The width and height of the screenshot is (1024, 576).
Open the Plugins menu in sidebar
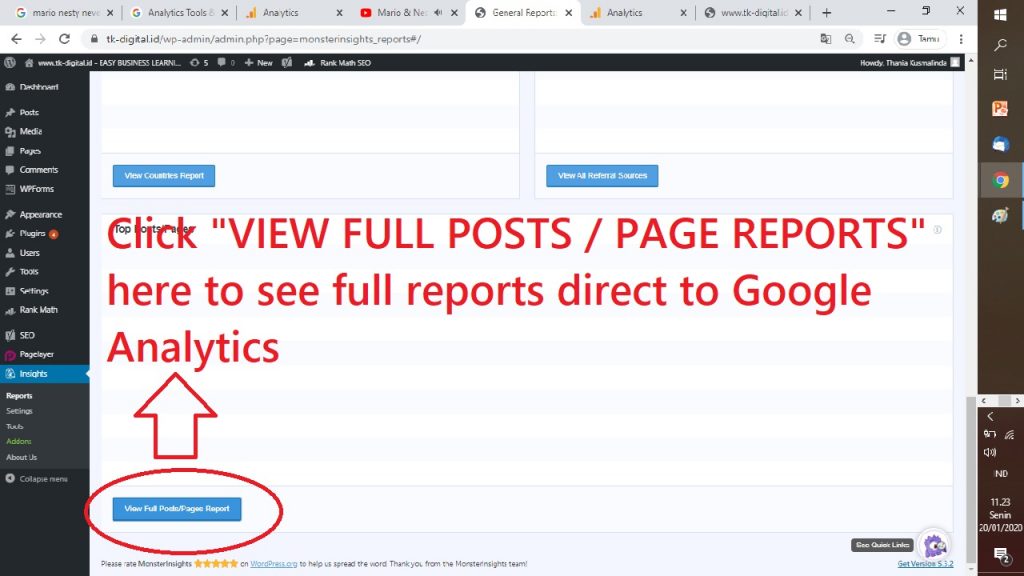tap(33, 233)
